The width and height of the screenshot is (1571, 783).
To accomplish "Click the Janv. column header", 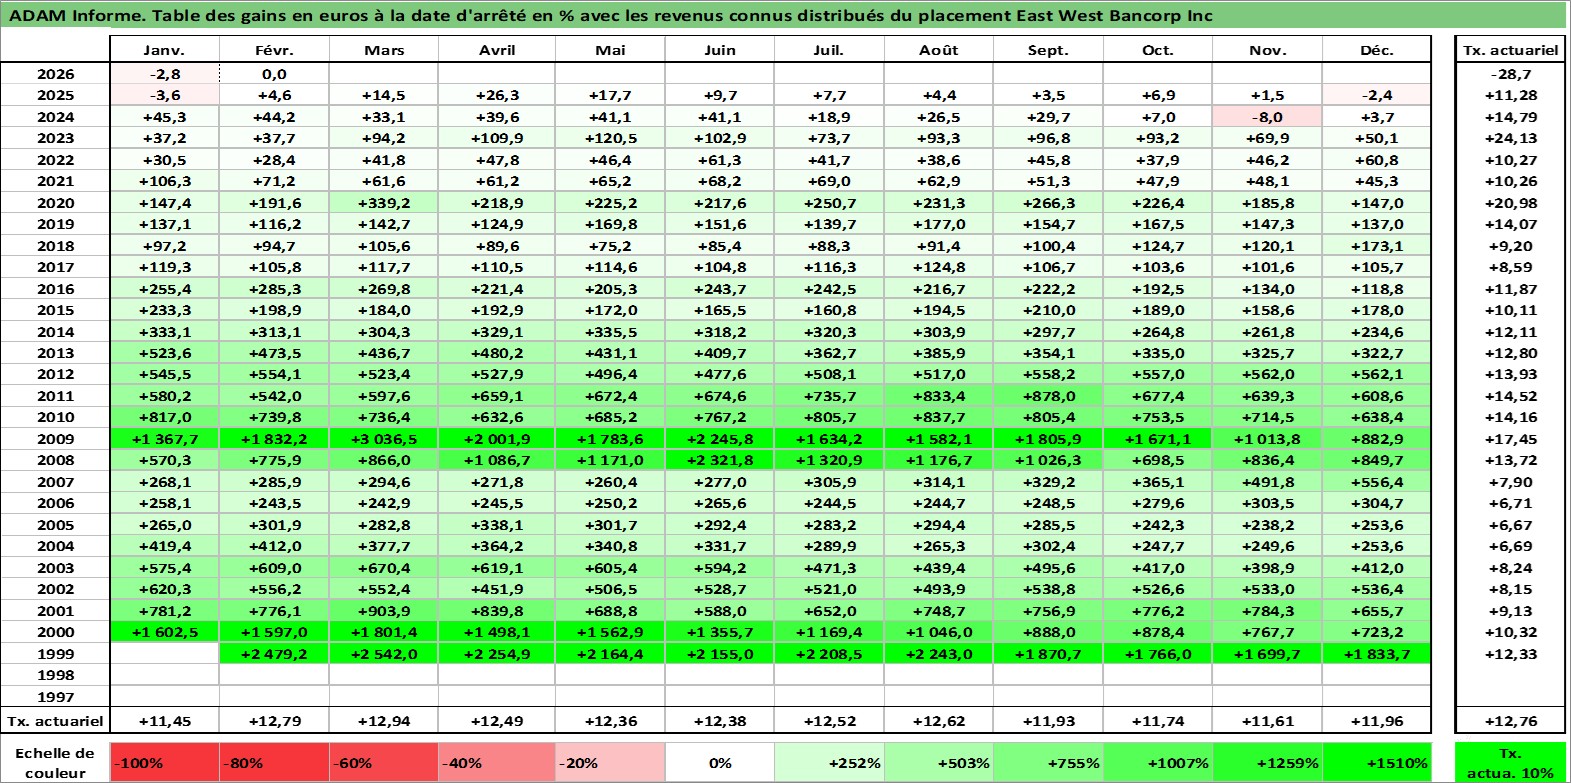I will click(164, 50).
